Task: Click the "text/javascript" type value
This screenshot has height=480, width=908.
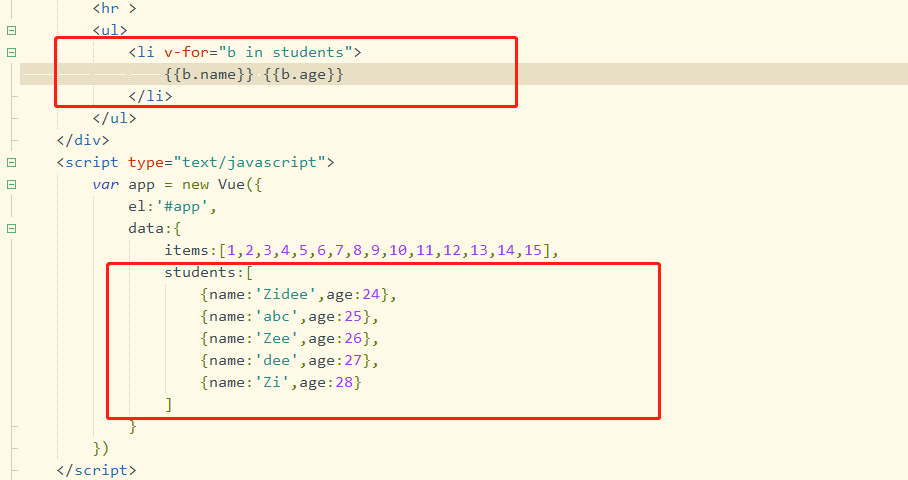Action: pos(250,163)
